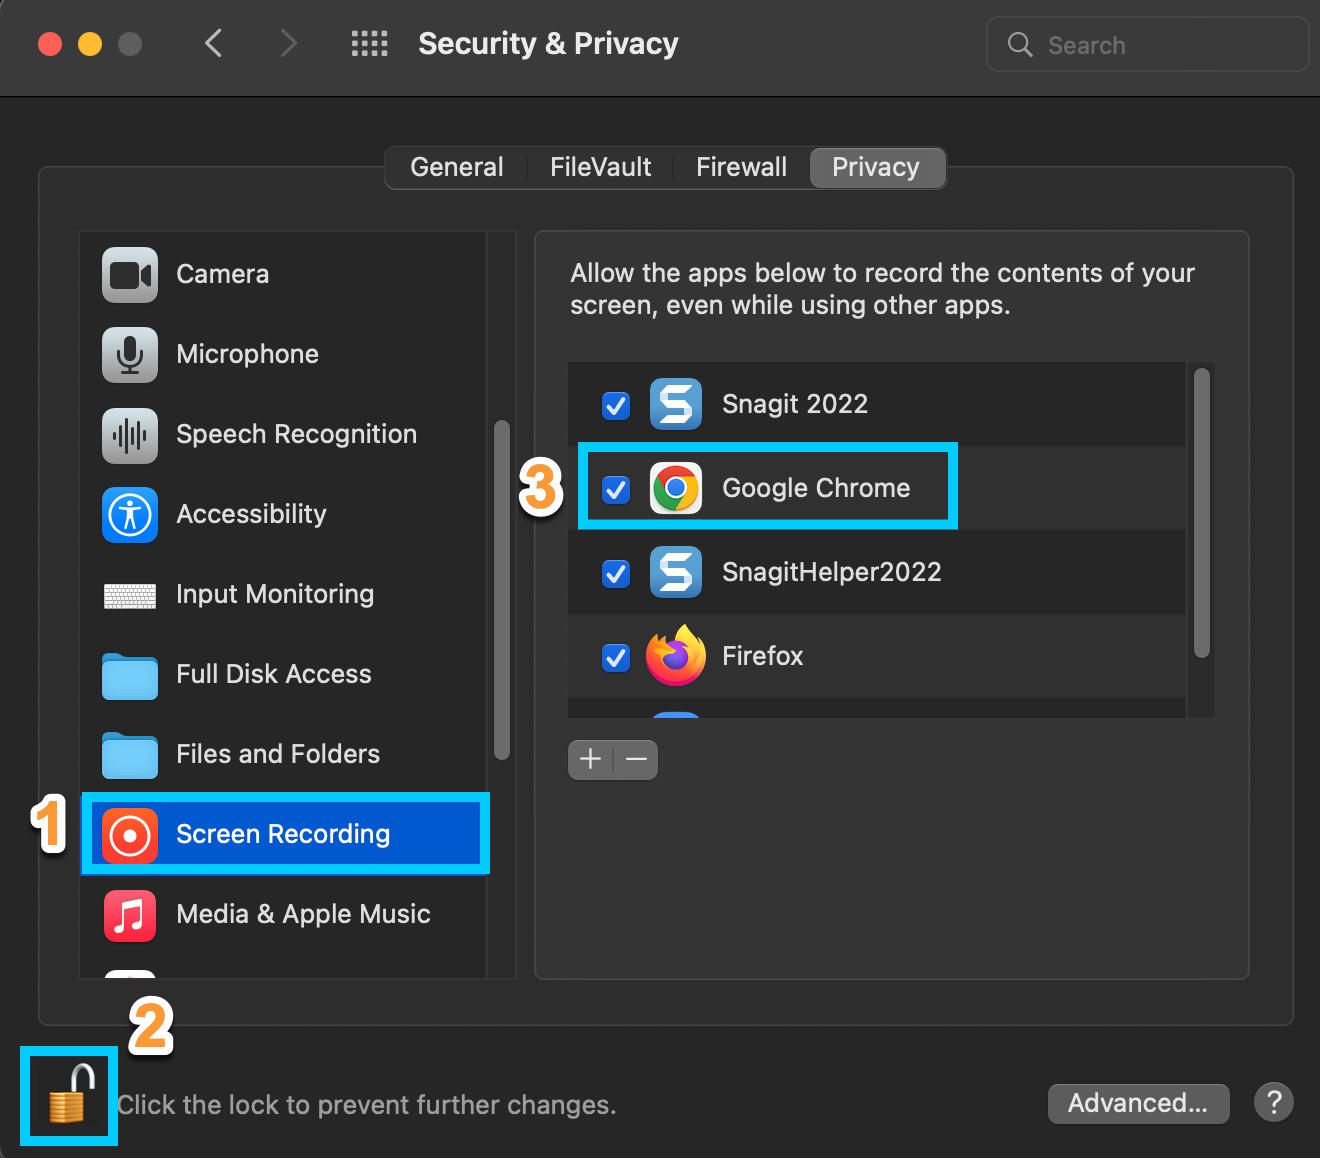The image size is (1320, 1158).
Task: Select the Media & Apple Music label
Action: pos(304,914)
